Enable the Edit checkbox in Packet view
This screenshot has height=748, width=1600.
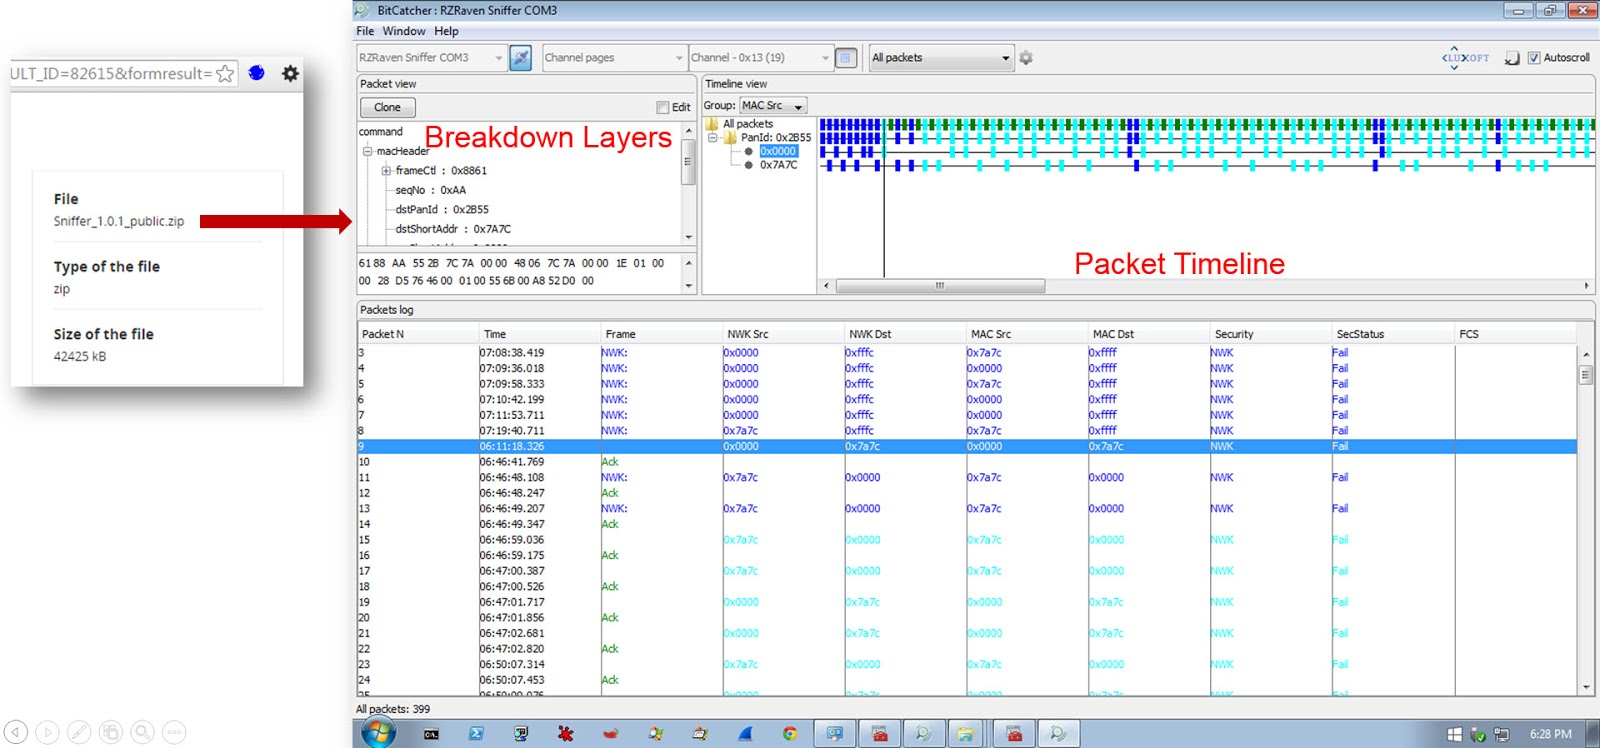tap(662, 107)
